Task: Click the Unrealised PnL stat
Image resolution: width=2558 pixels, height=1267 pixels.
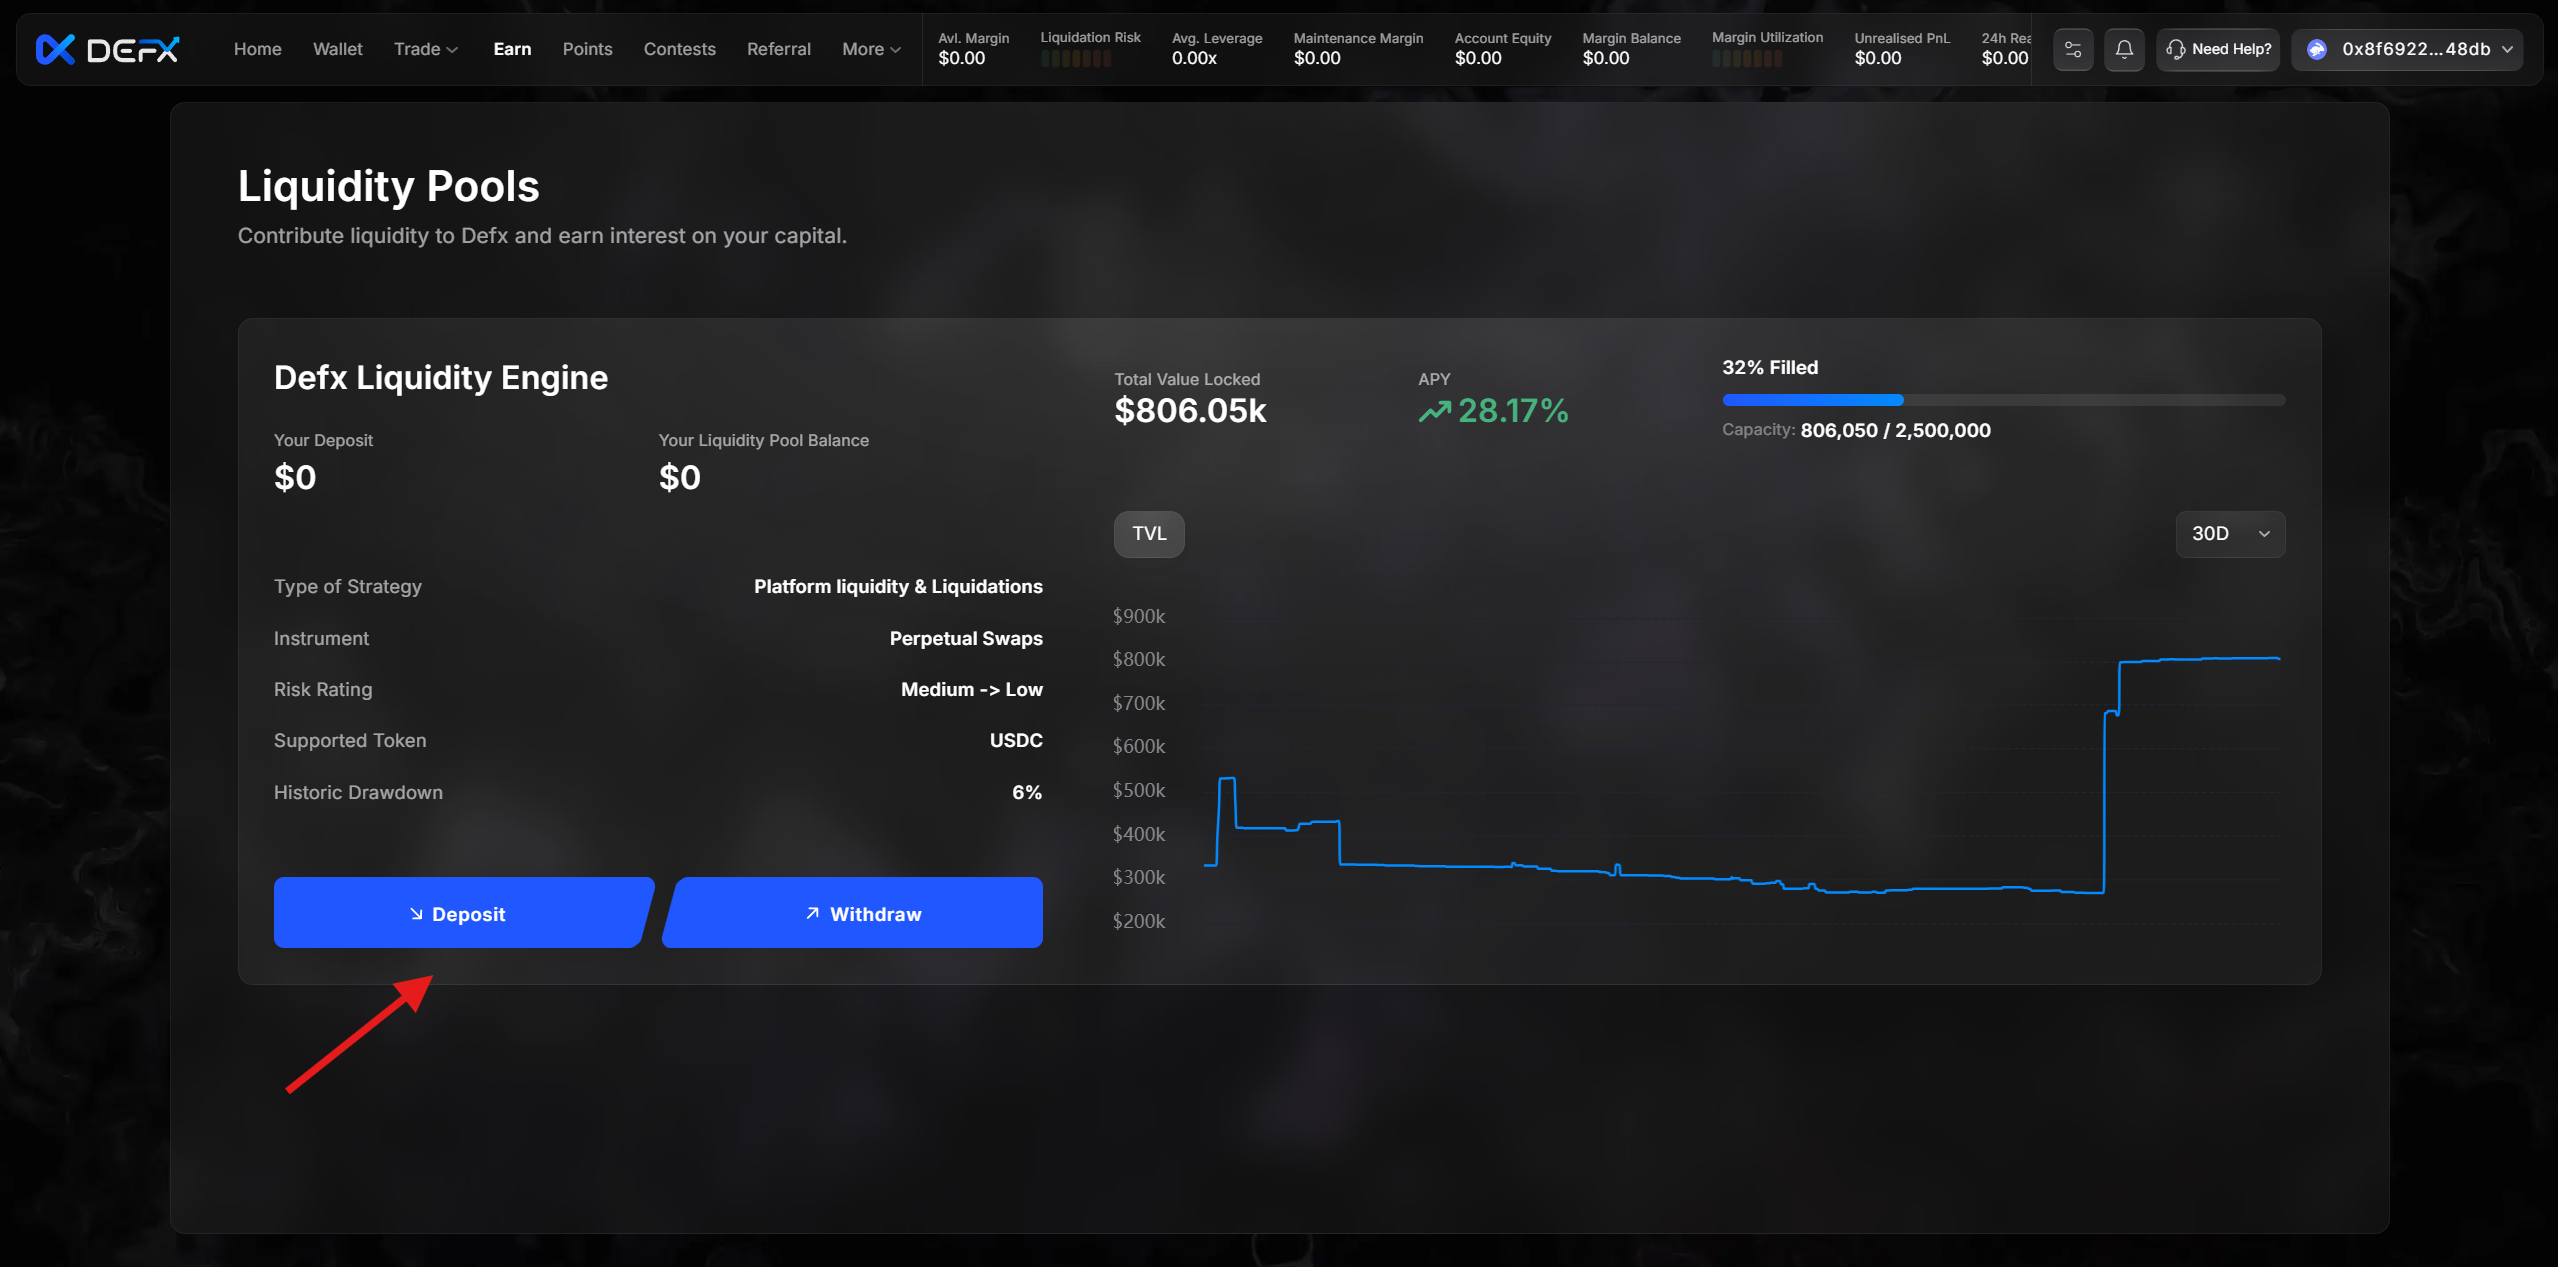Action: 1902,48
